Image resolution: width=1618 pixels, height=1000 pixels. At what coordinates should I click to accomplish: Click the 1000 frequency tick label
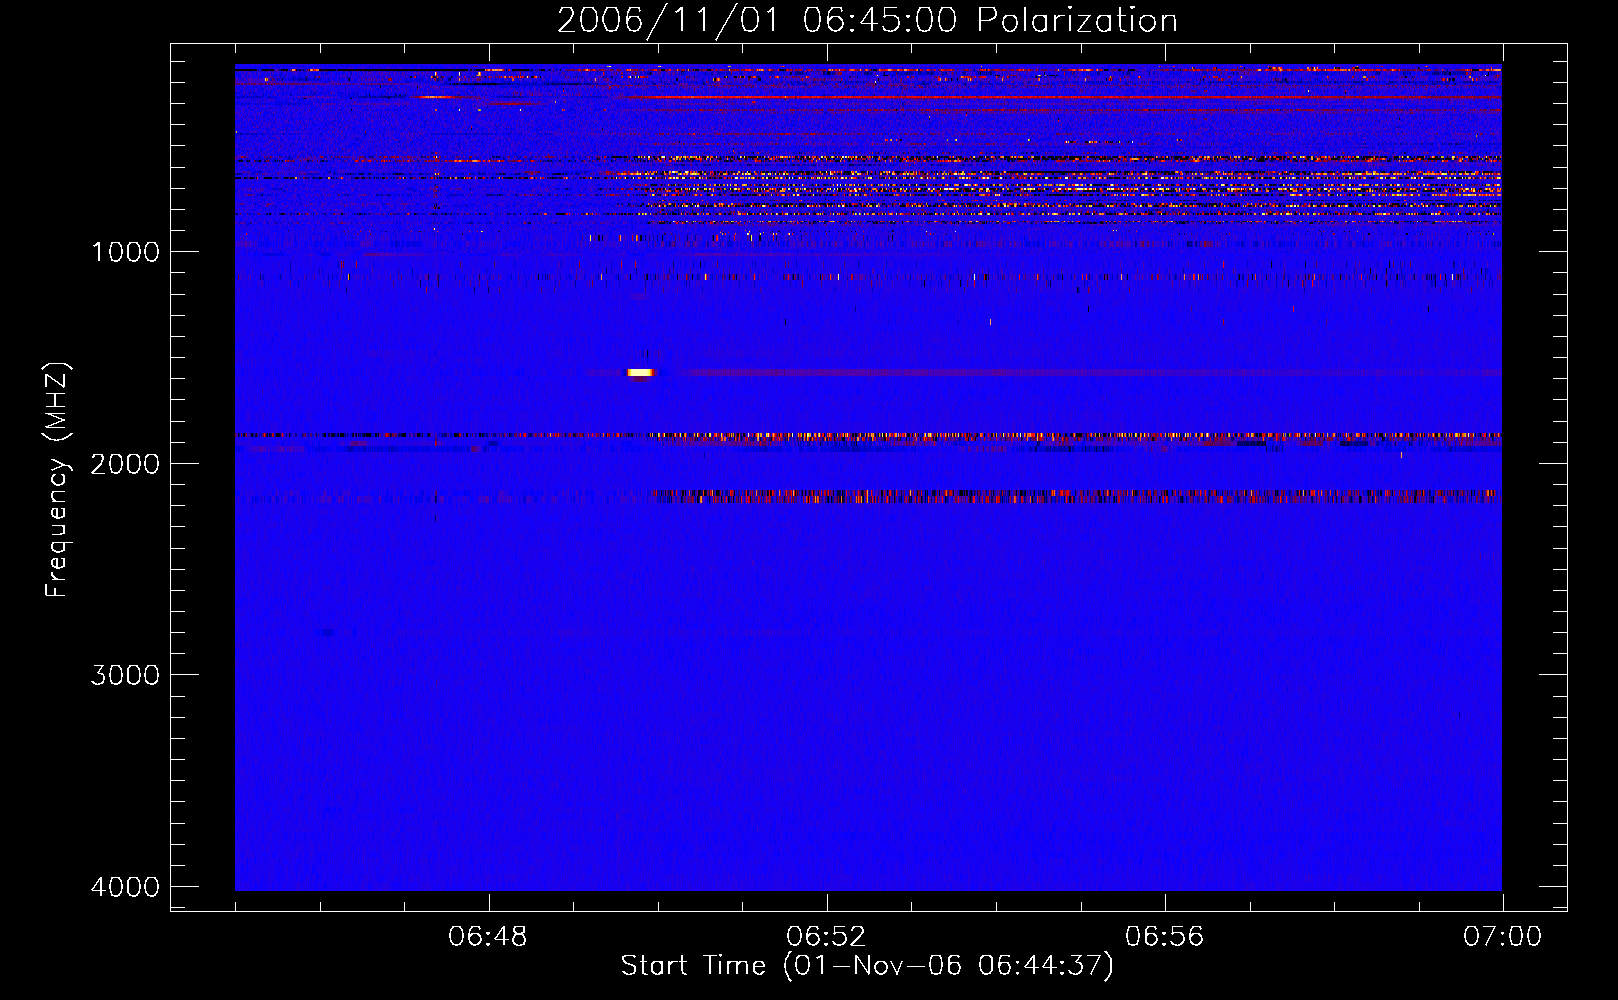pyautogui.click(x=125, y=252)
